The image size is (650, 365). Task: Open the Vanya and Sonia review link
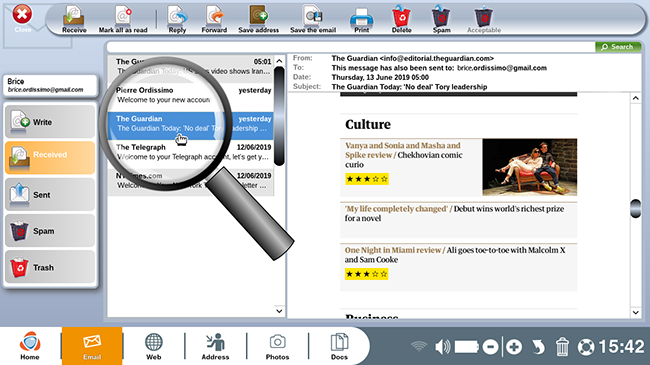pyautogui.click(x=403, y=150)
